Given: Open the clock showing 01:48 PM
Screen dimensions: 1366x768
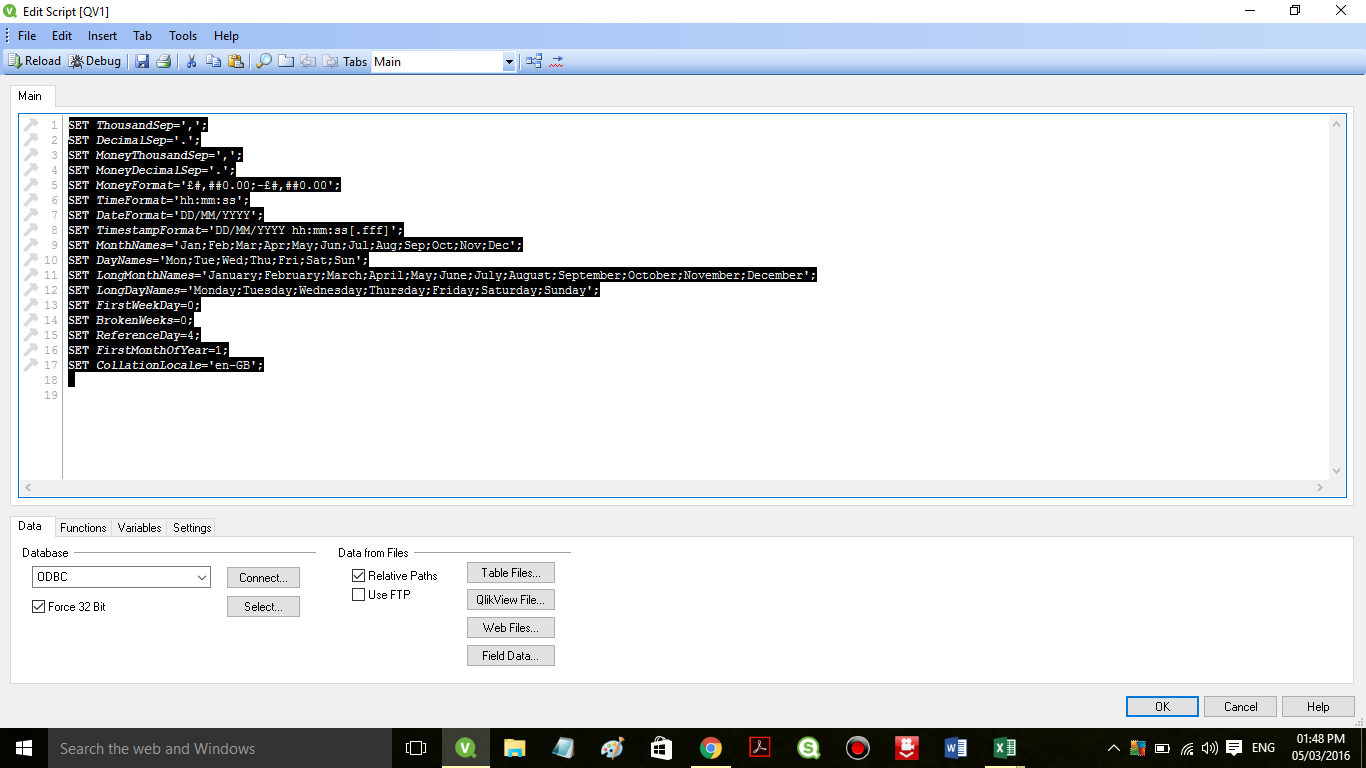Looking at the screenshot, I should [1318, 748].
